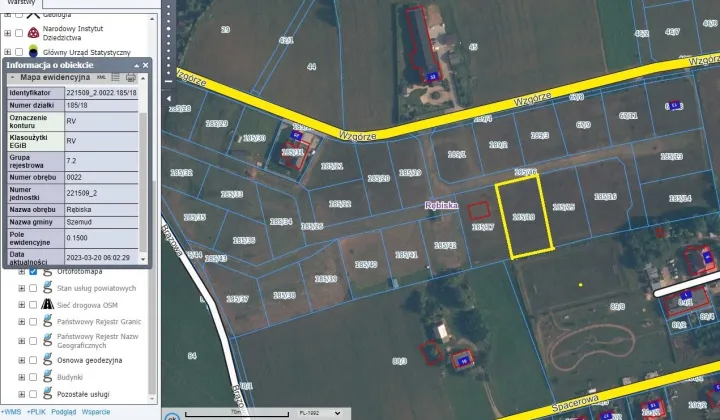This screenshot has height=420, width=720.
Task: Uncheck the Ortofotomapa layer
Action: click(x=33, y=271)
